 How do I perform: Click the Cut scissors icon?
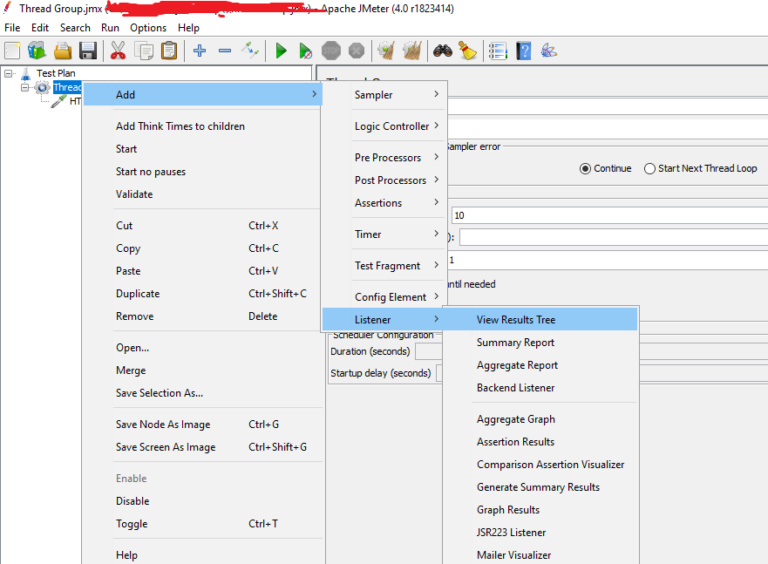point(118,50)
